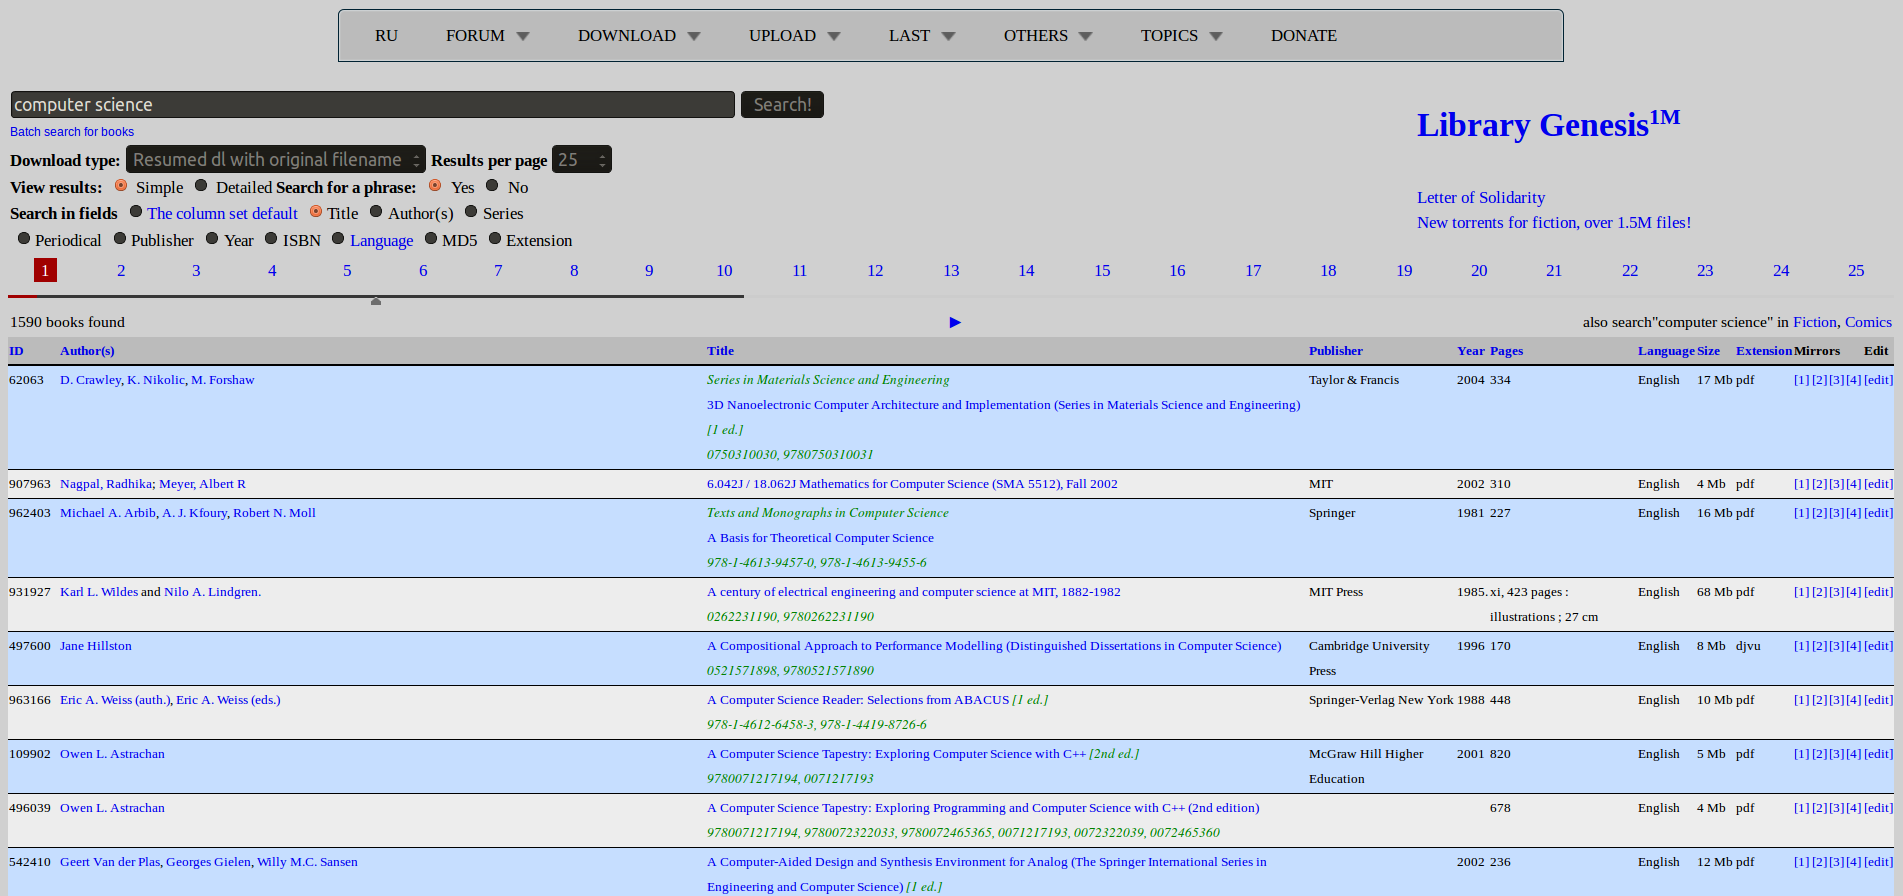This screenshot has width=1903, height=896.
Task: Select the Detailed view results radio
Action: click(201, 186)
